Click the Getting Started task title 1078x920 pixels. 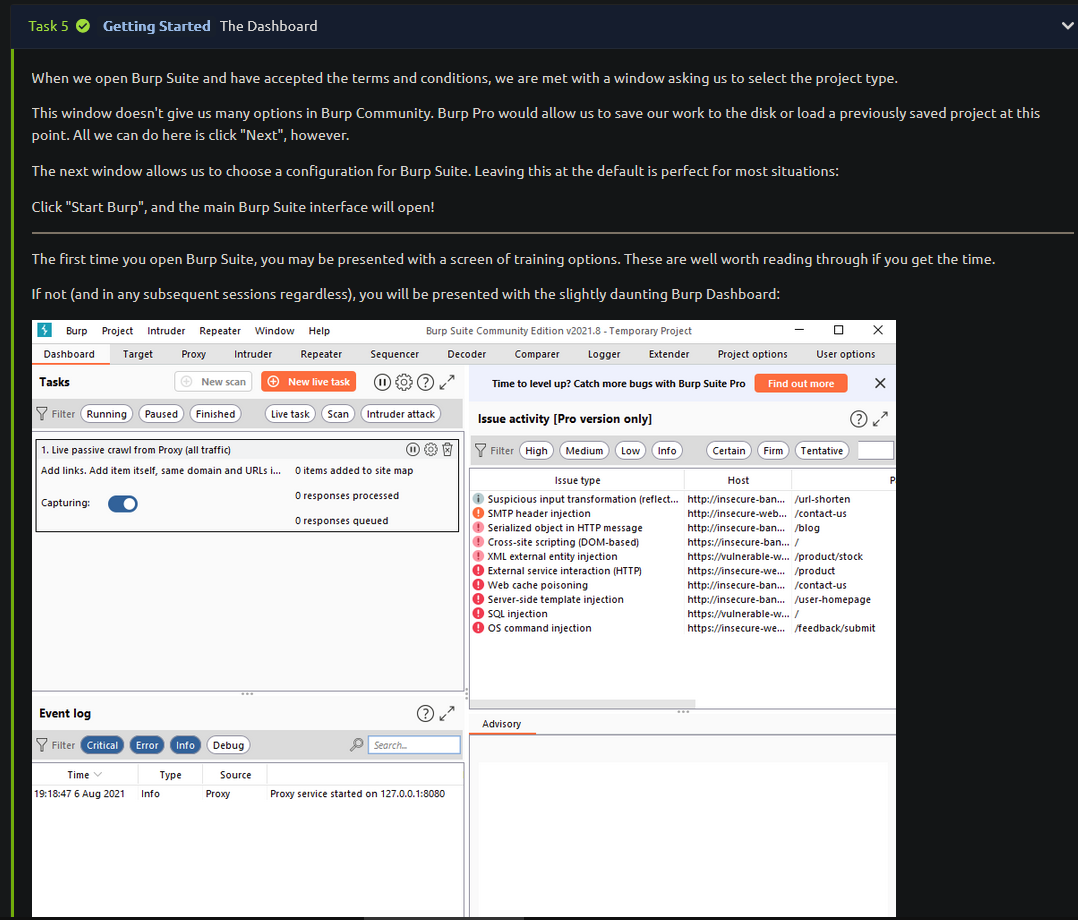[x=157, y=26]
